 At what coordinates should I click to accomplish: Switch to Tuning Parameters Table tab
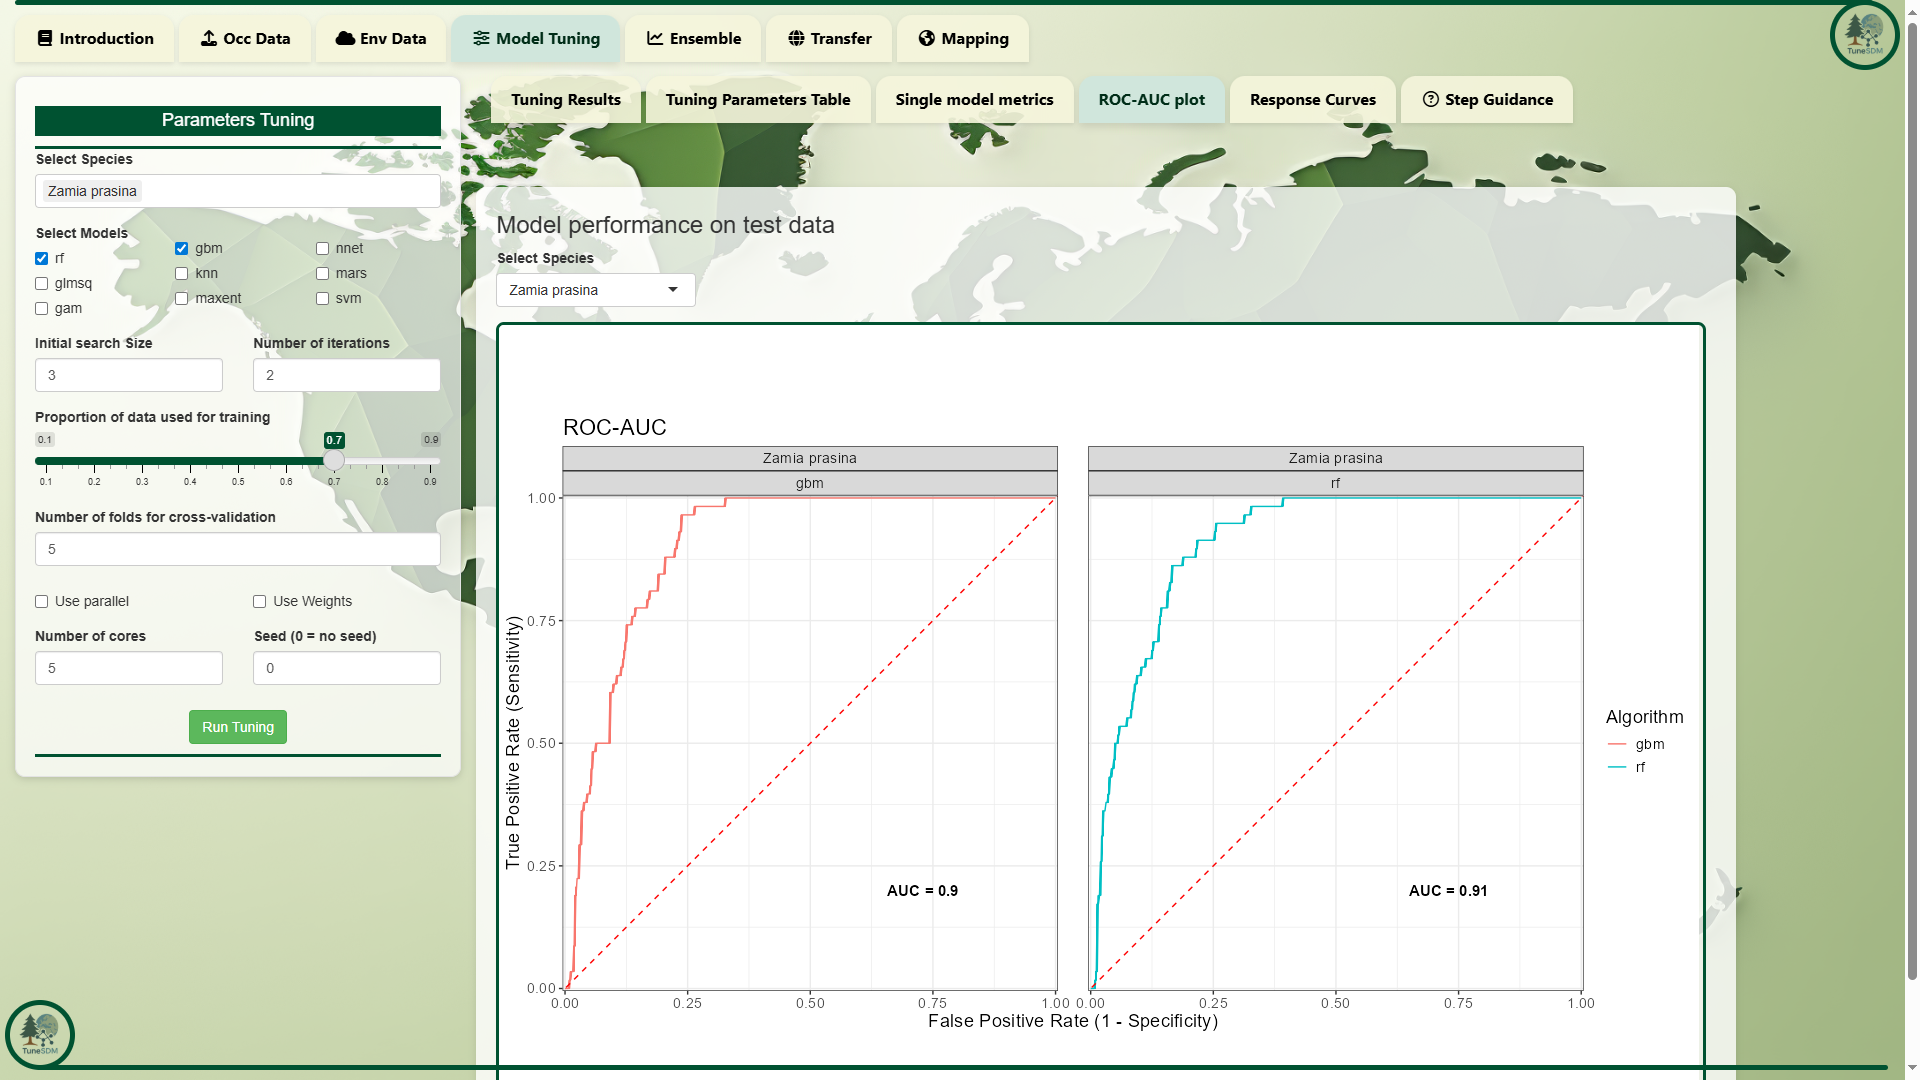click(x=757, y=100)
